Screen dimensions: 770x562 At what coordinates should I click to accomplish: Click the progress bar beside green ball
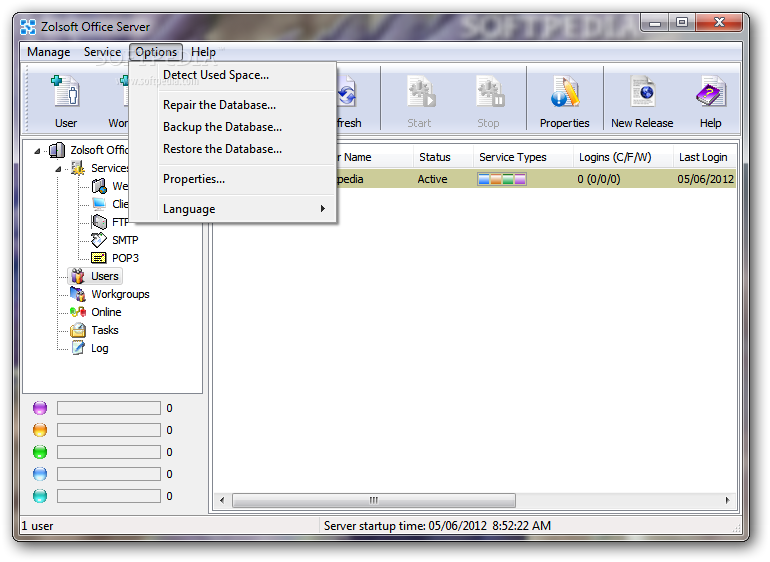109,452
